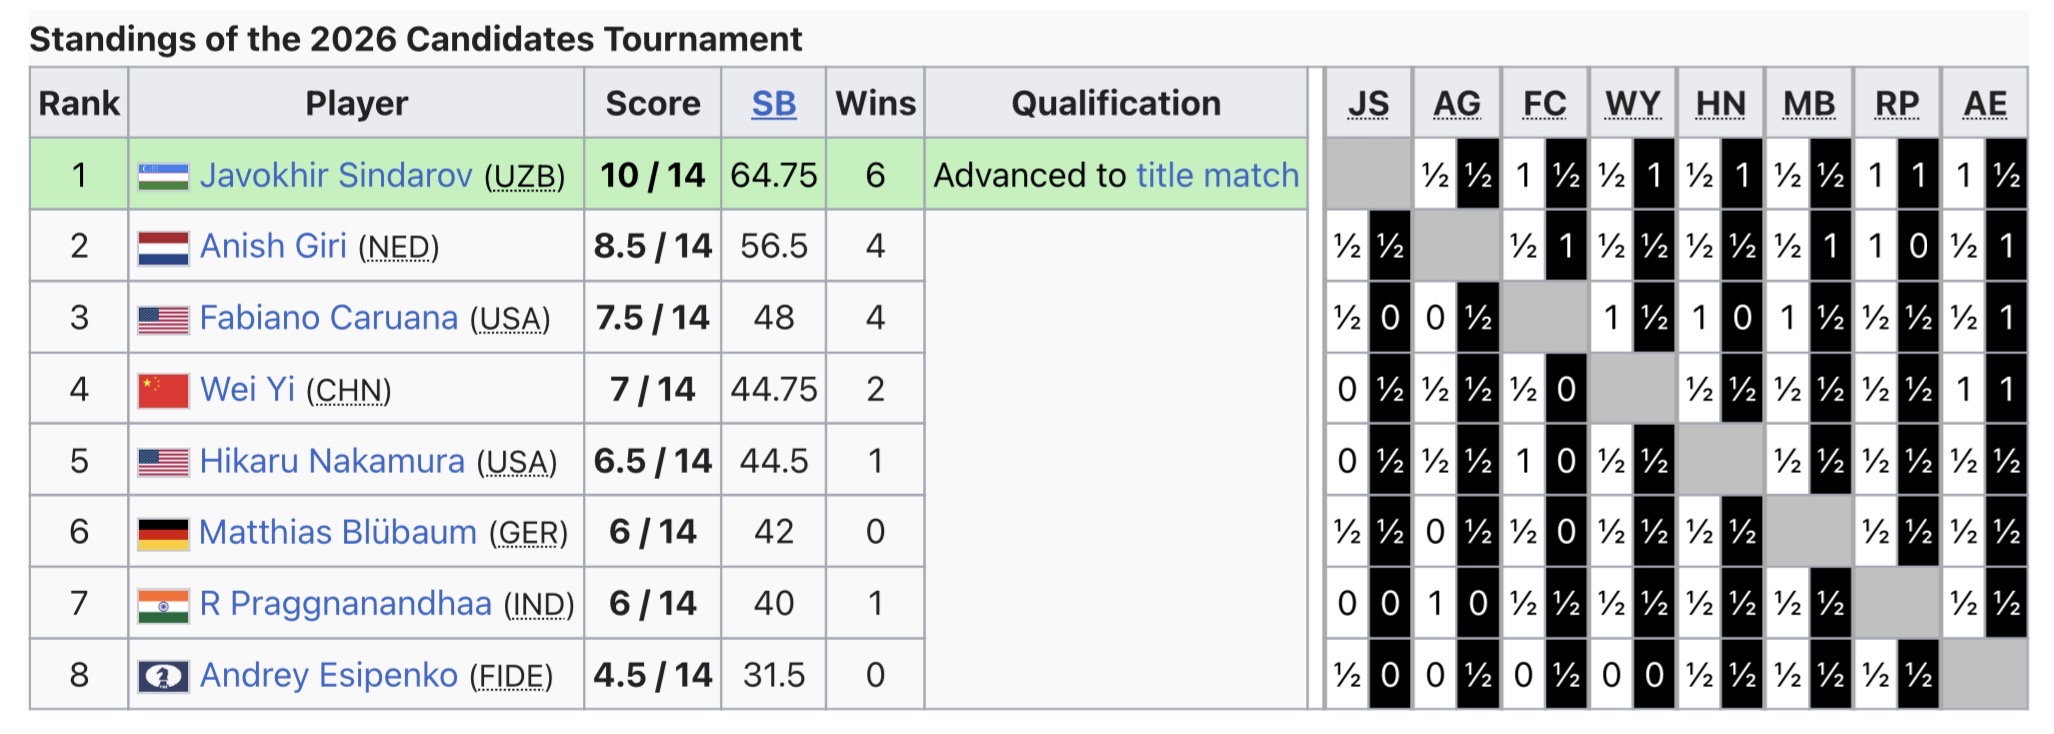Click the Fabiano Caruana link
Screen dimensions: 2054x734
328,318
